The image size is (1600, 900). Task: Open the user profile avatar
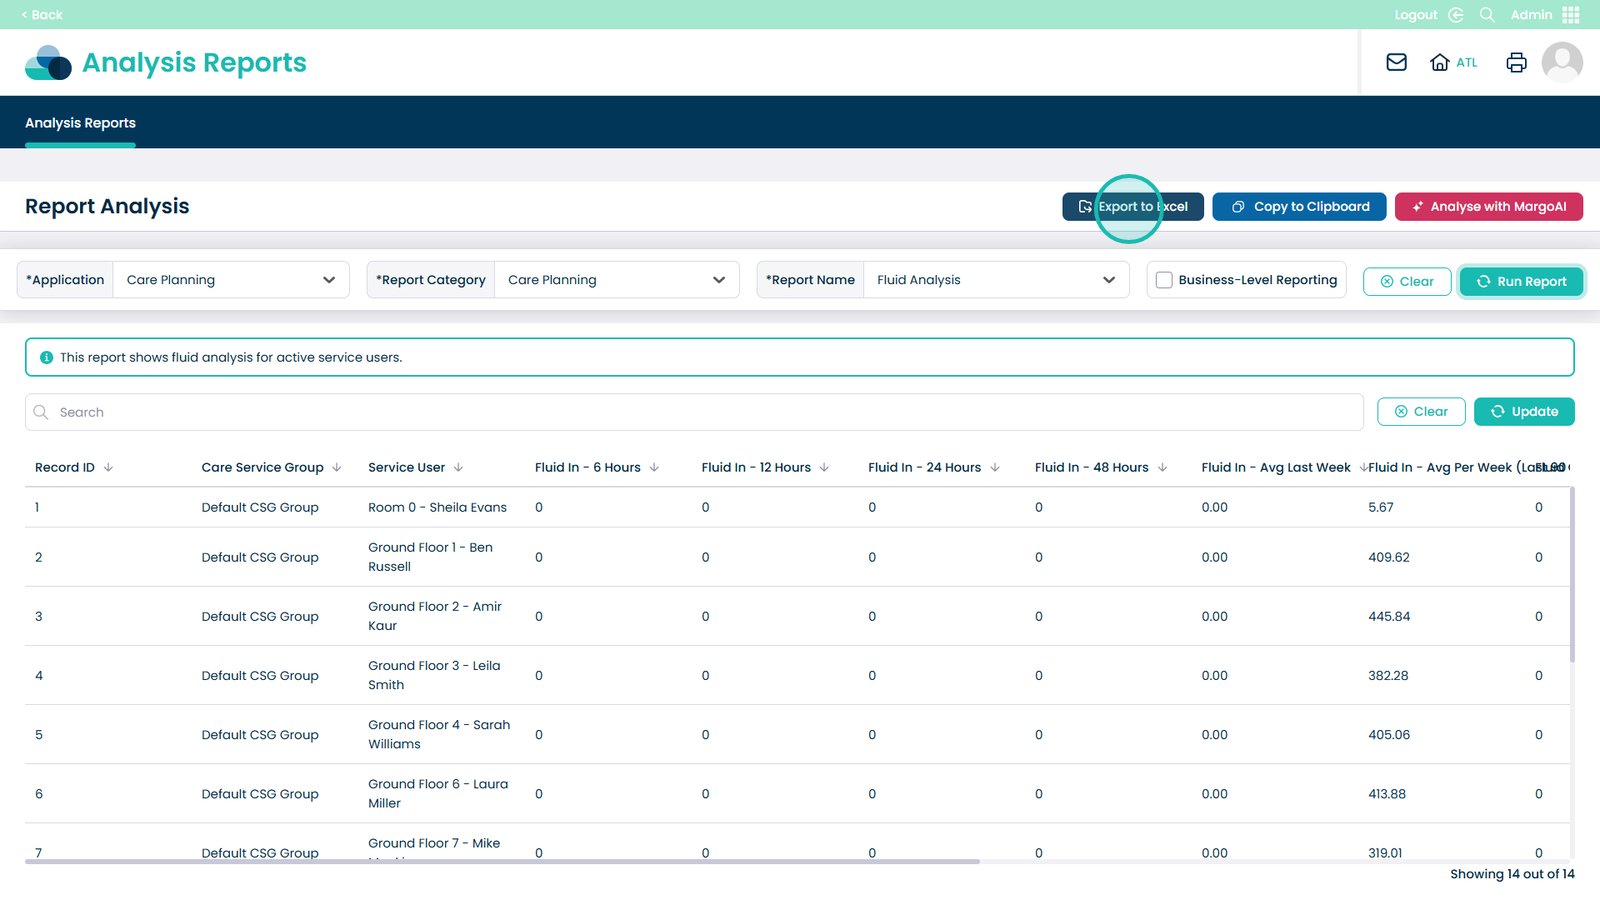tap(1561, 62)
